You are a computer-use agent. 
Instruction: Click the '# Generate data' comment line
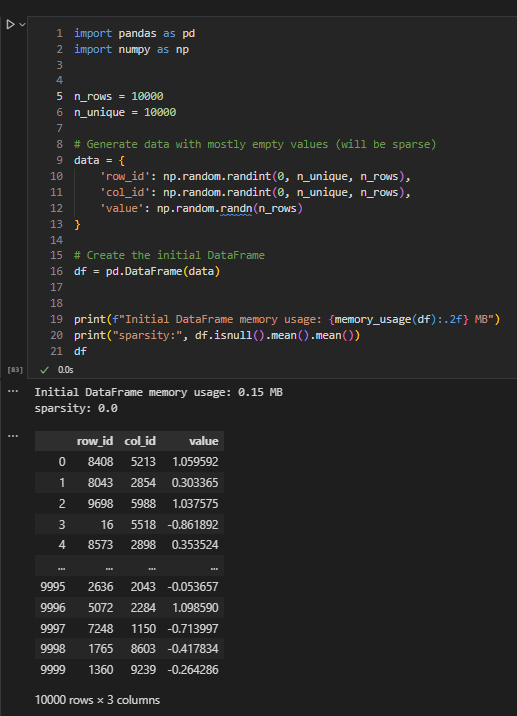[x=255, y=144]
